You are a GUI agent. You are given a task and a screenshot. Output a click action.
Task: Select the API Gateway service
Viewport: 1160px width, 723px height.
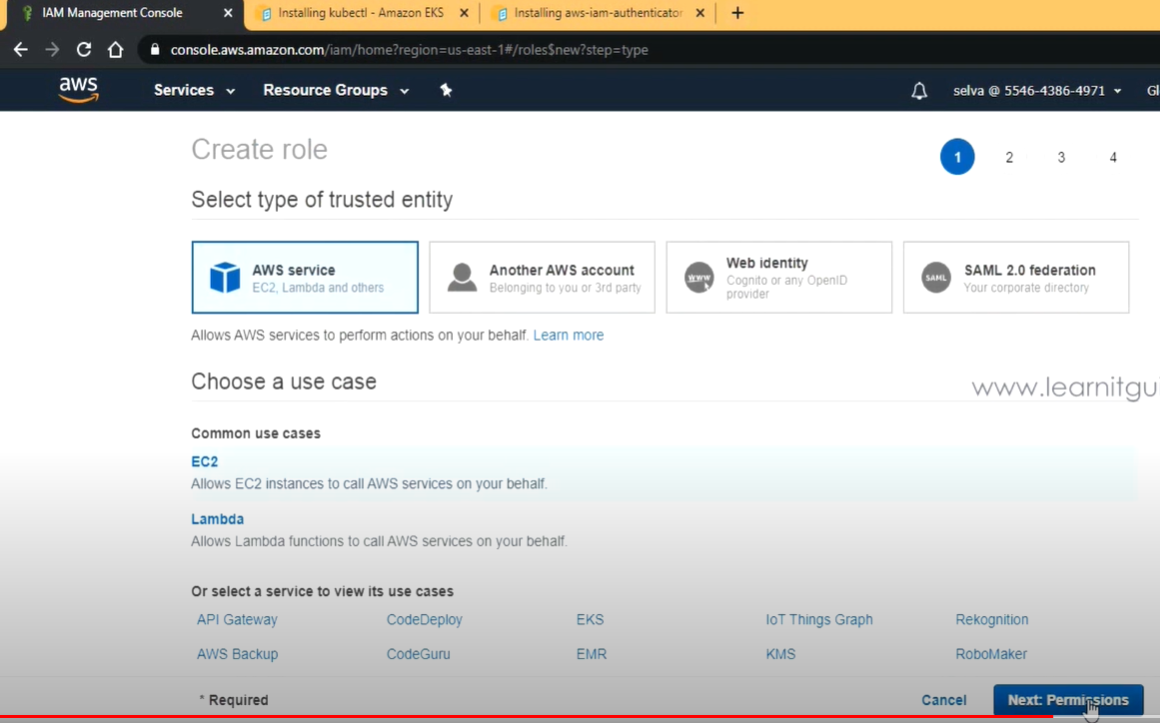237,619
